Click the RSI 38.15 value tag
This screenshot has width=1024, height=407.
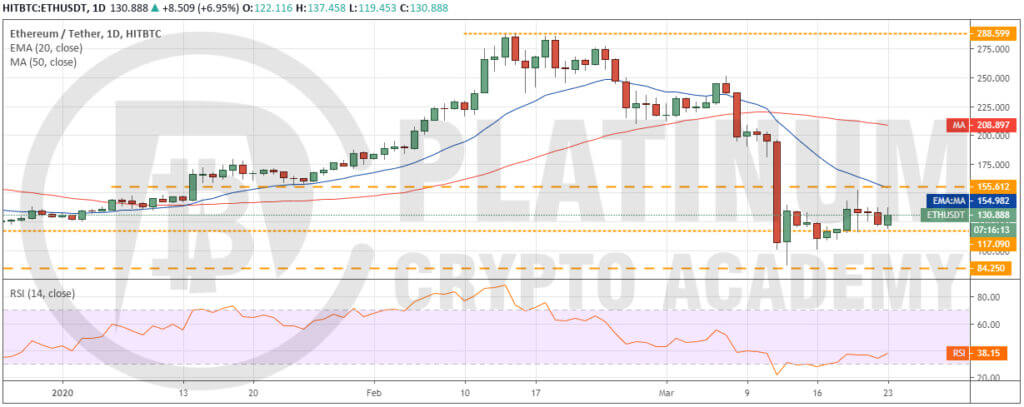tap(979, 354)
